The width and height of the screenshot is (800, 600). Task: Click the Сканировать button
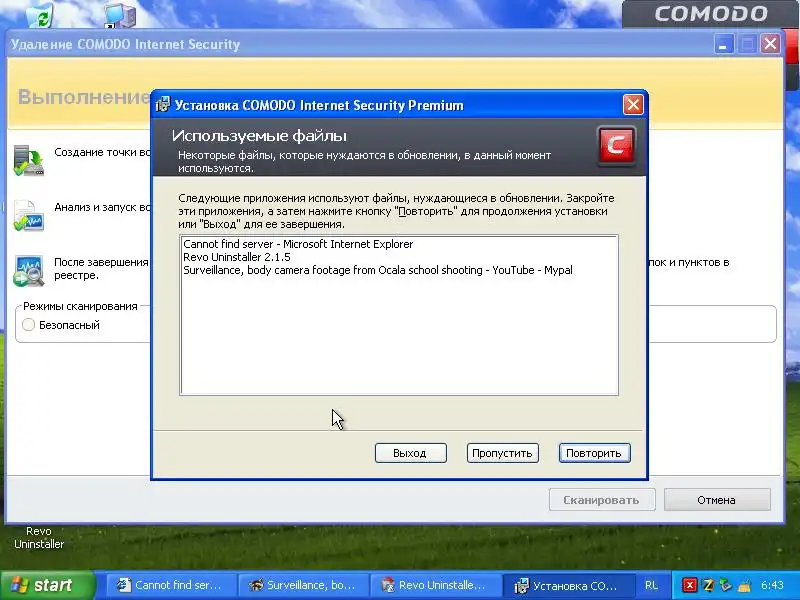602,500
